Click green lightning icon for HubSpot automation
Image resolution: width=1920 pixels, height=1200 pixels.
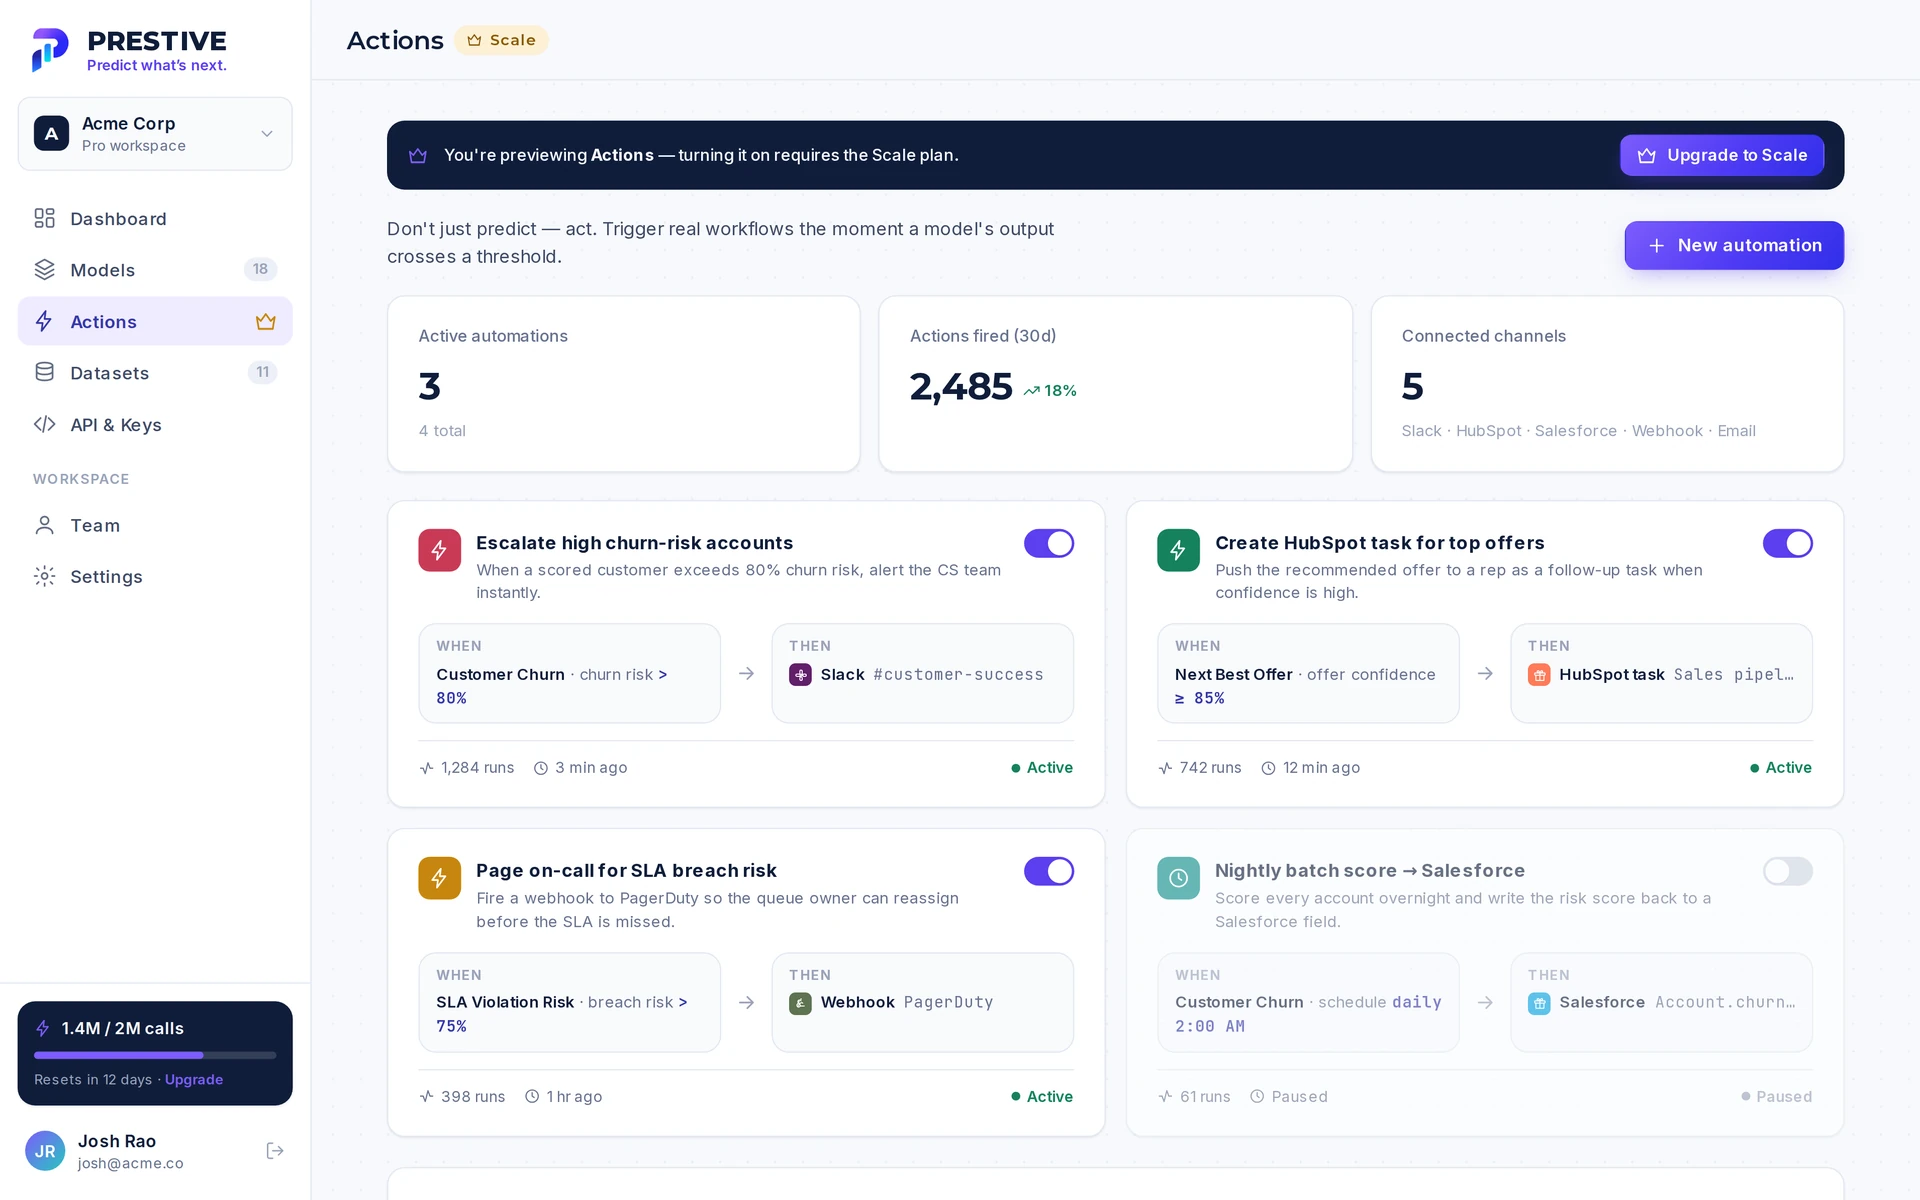[1178, 550]
